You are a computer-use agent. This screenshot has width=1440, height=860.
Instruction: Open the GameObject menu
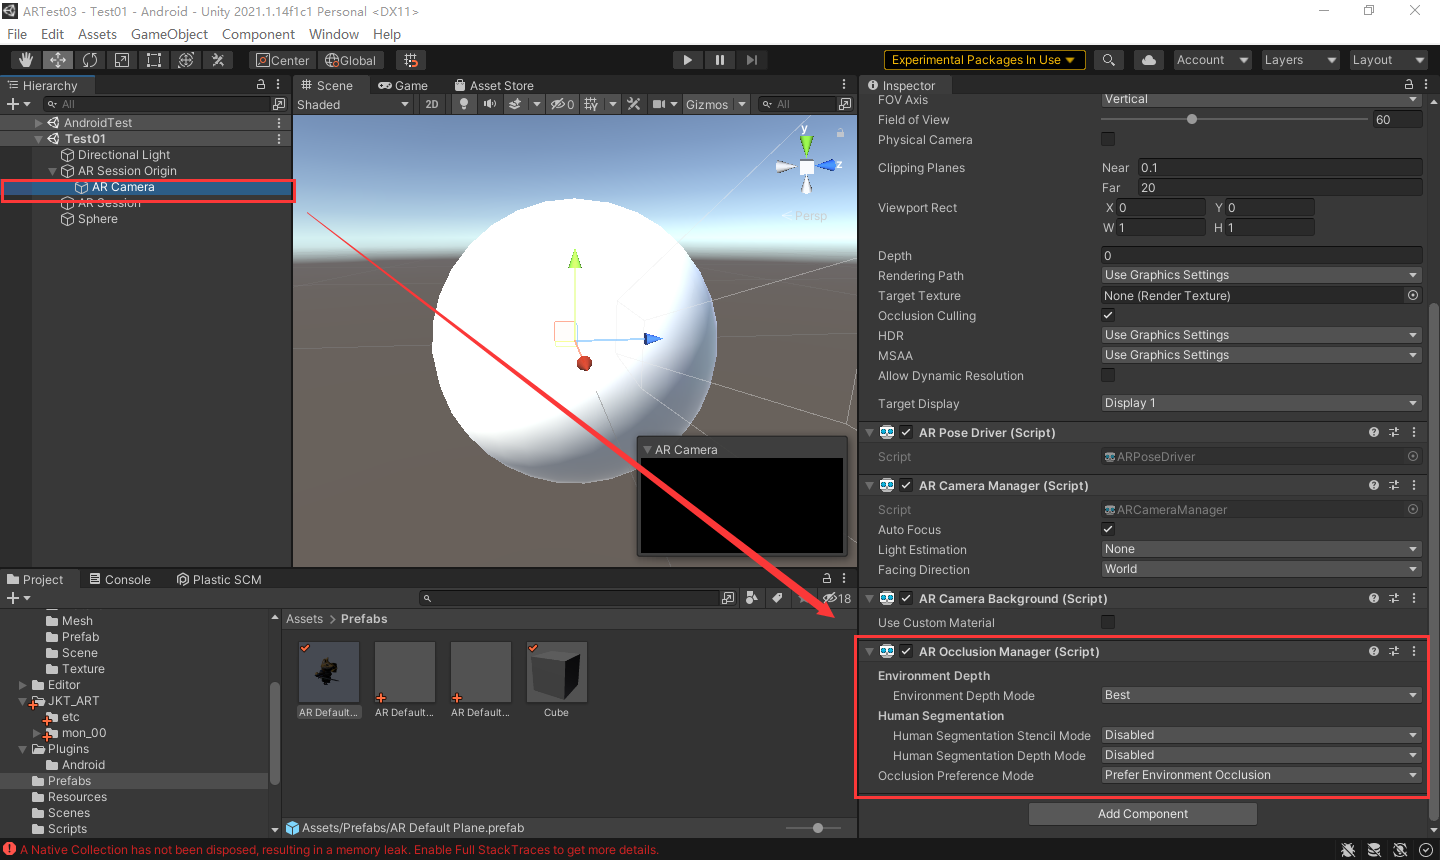(169, 33)
